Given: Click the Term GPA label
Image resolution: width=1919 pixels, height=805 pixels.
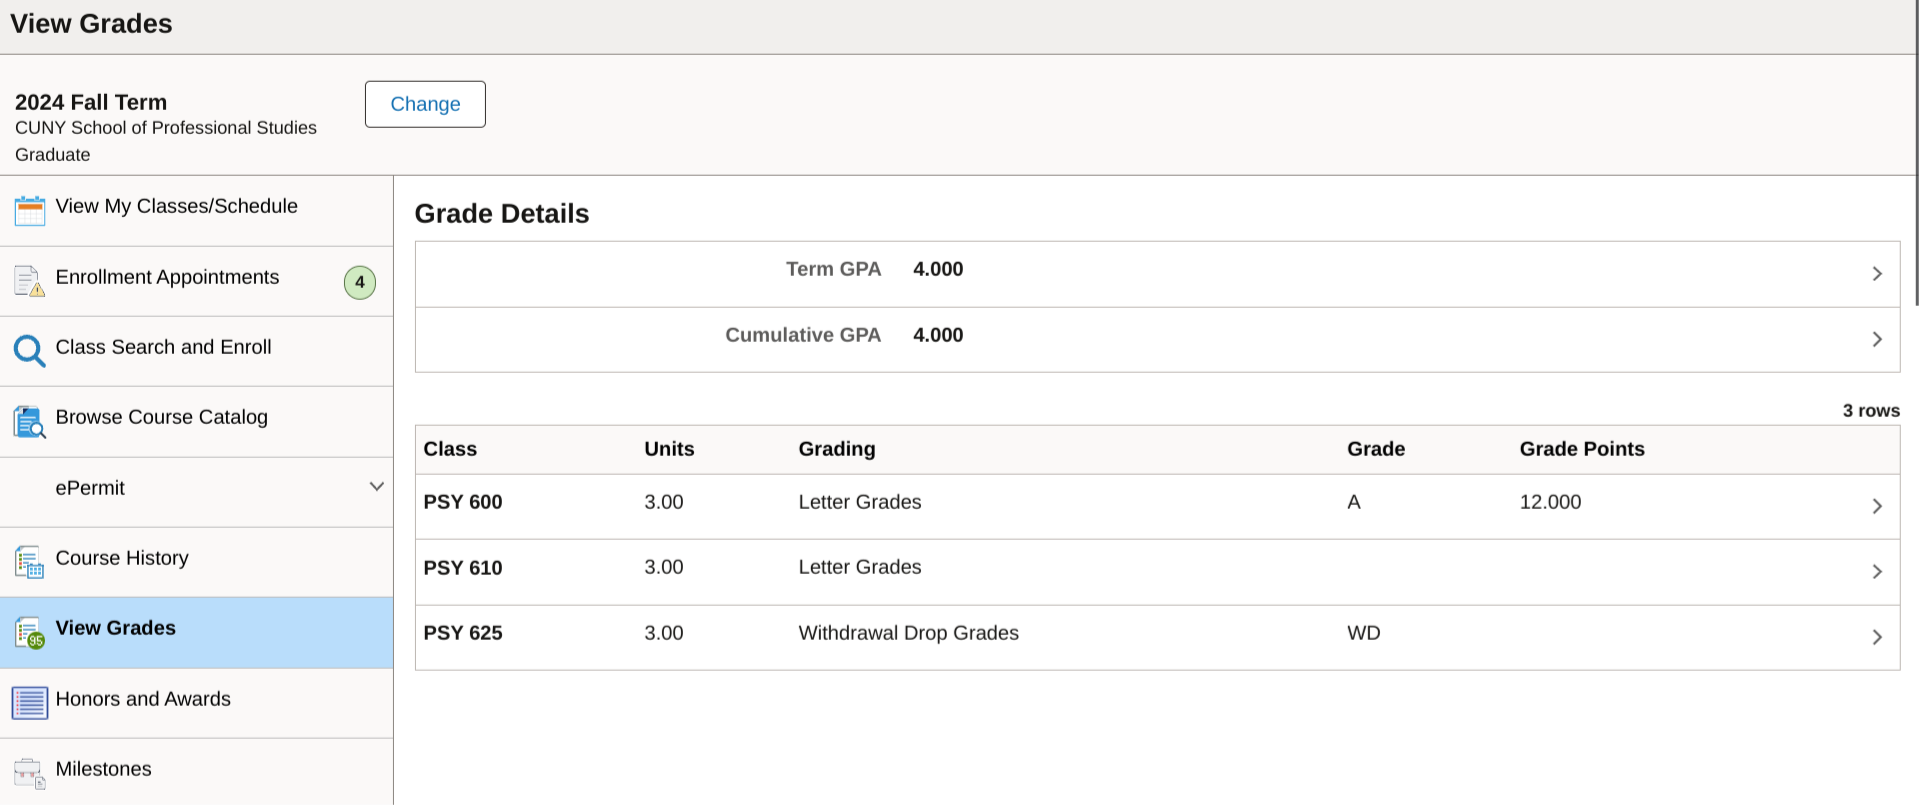Looking at the screenshot, I should coord(834,269).
